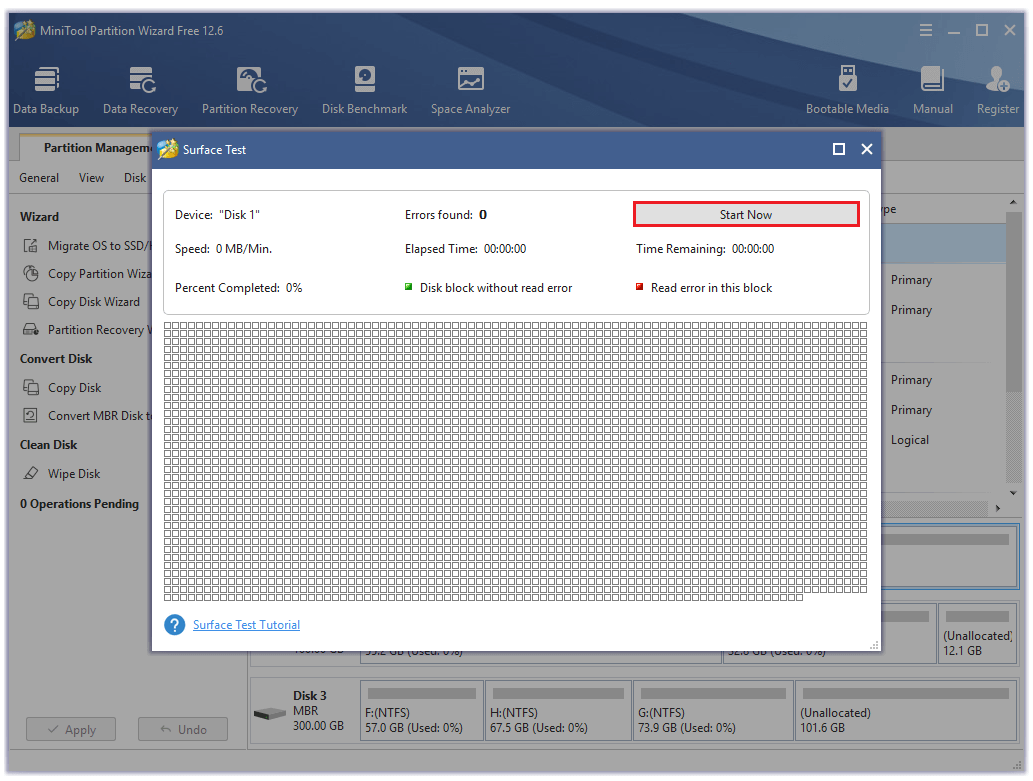Click the Clean Disk section heading

coord(49,445)
